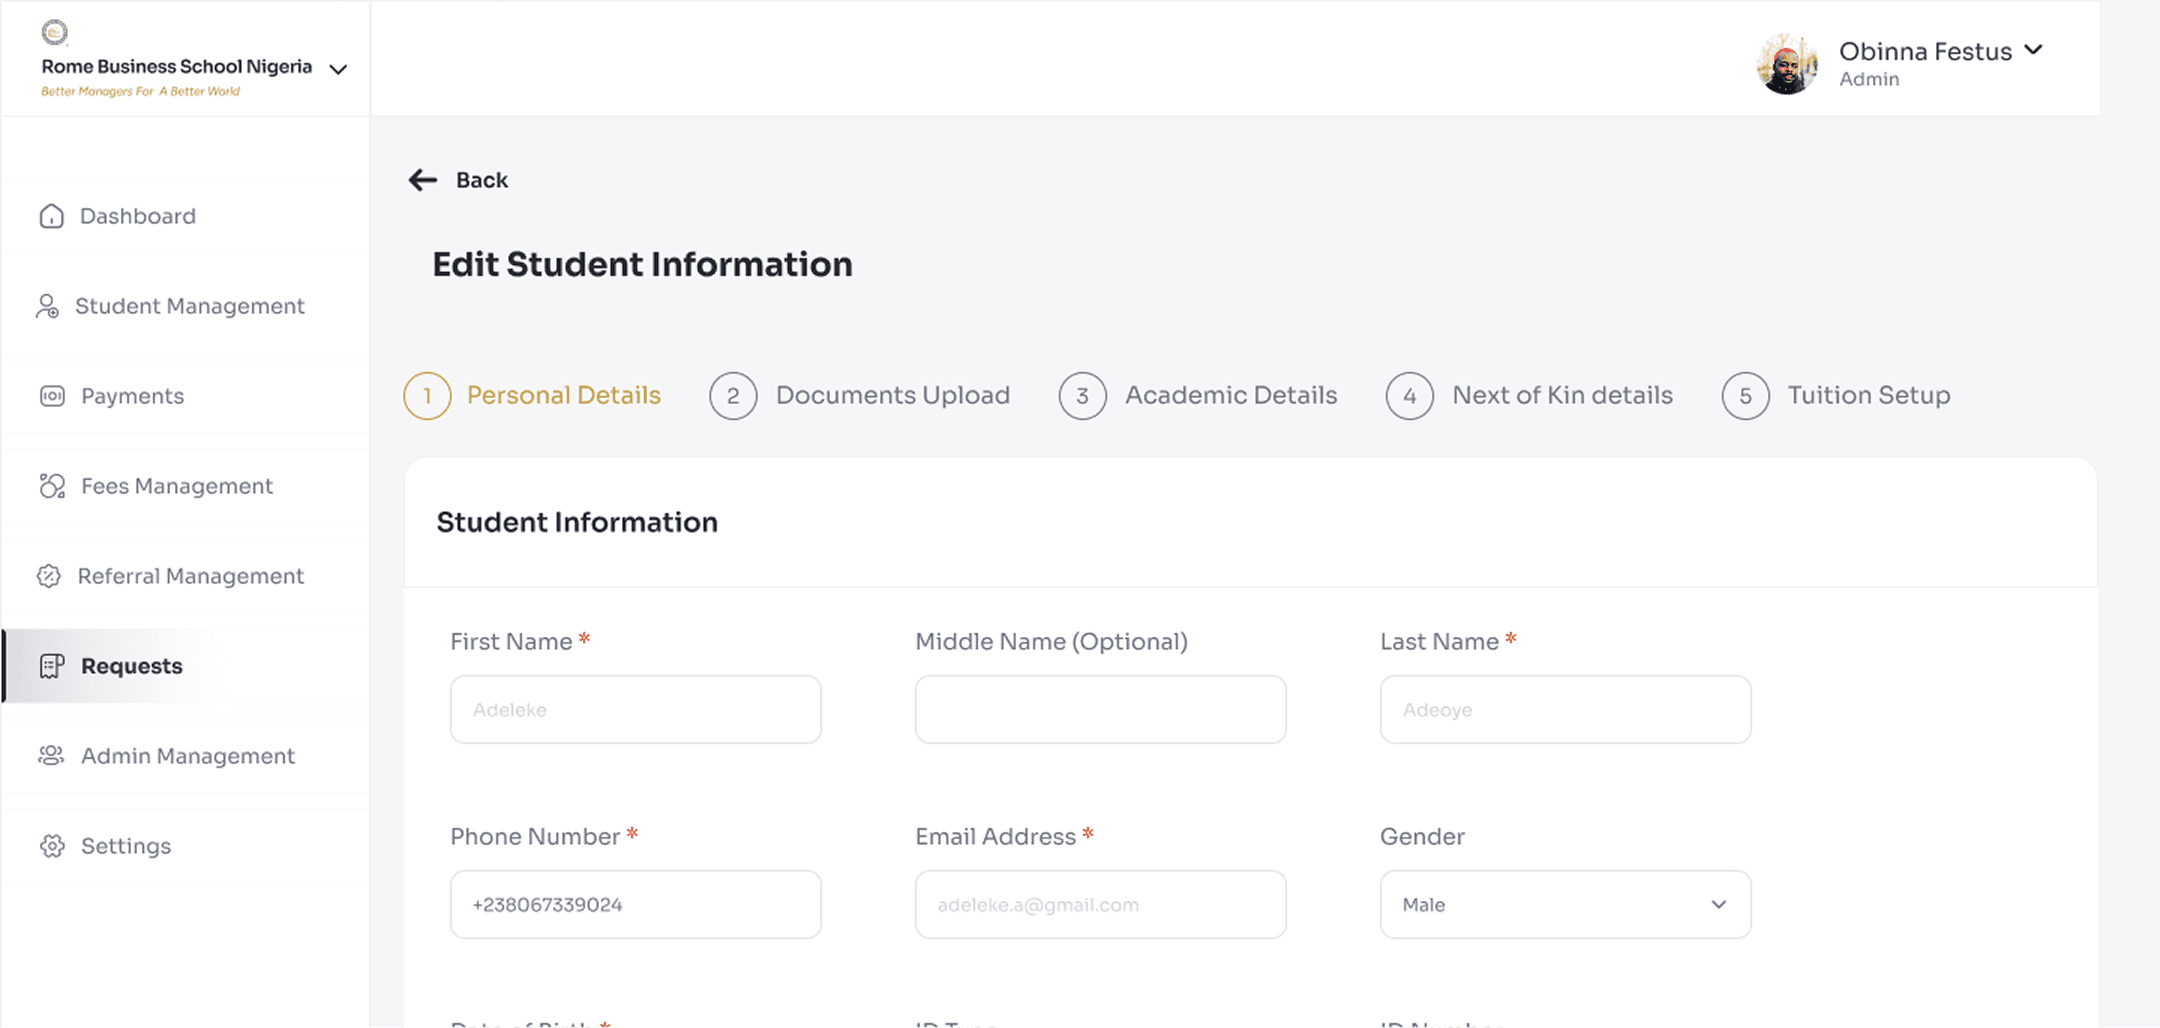The image size is (2160, 1028).
Task: Expand the Rome Business School Nigeria selector
Action: pos(338,69)
